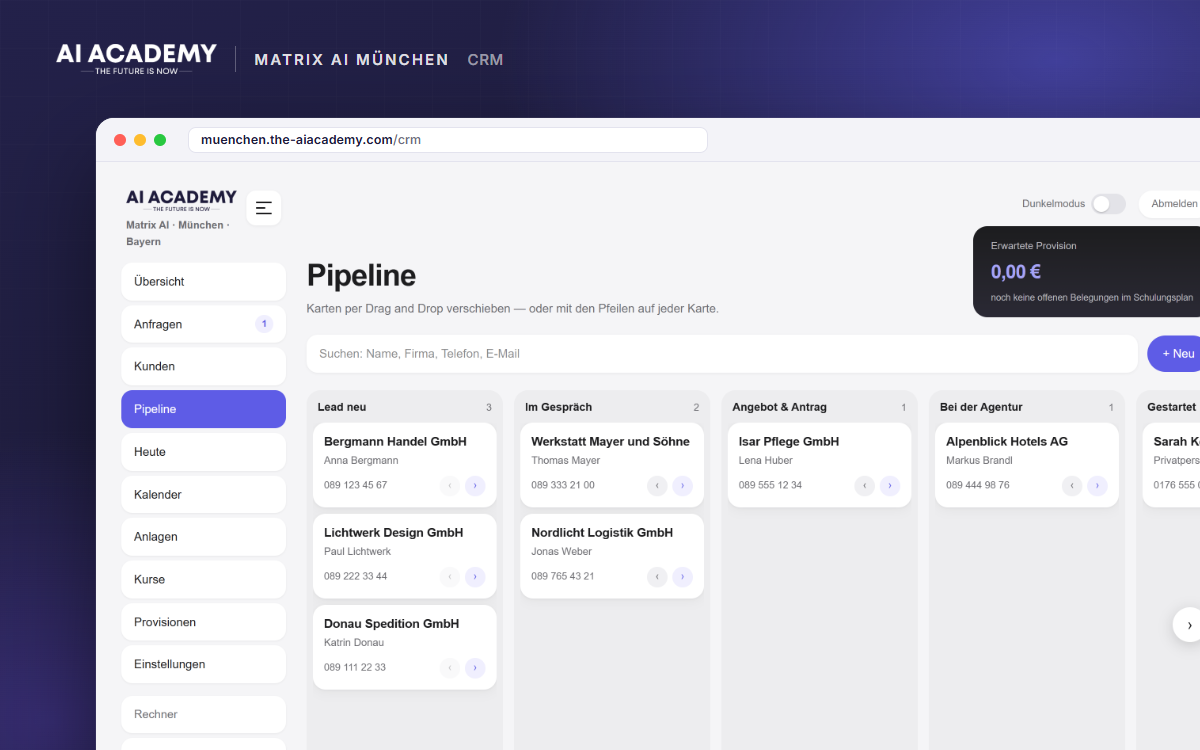Open the Rechner sidebar entry
Screen dimensions: 1200x750
(203, 714)
